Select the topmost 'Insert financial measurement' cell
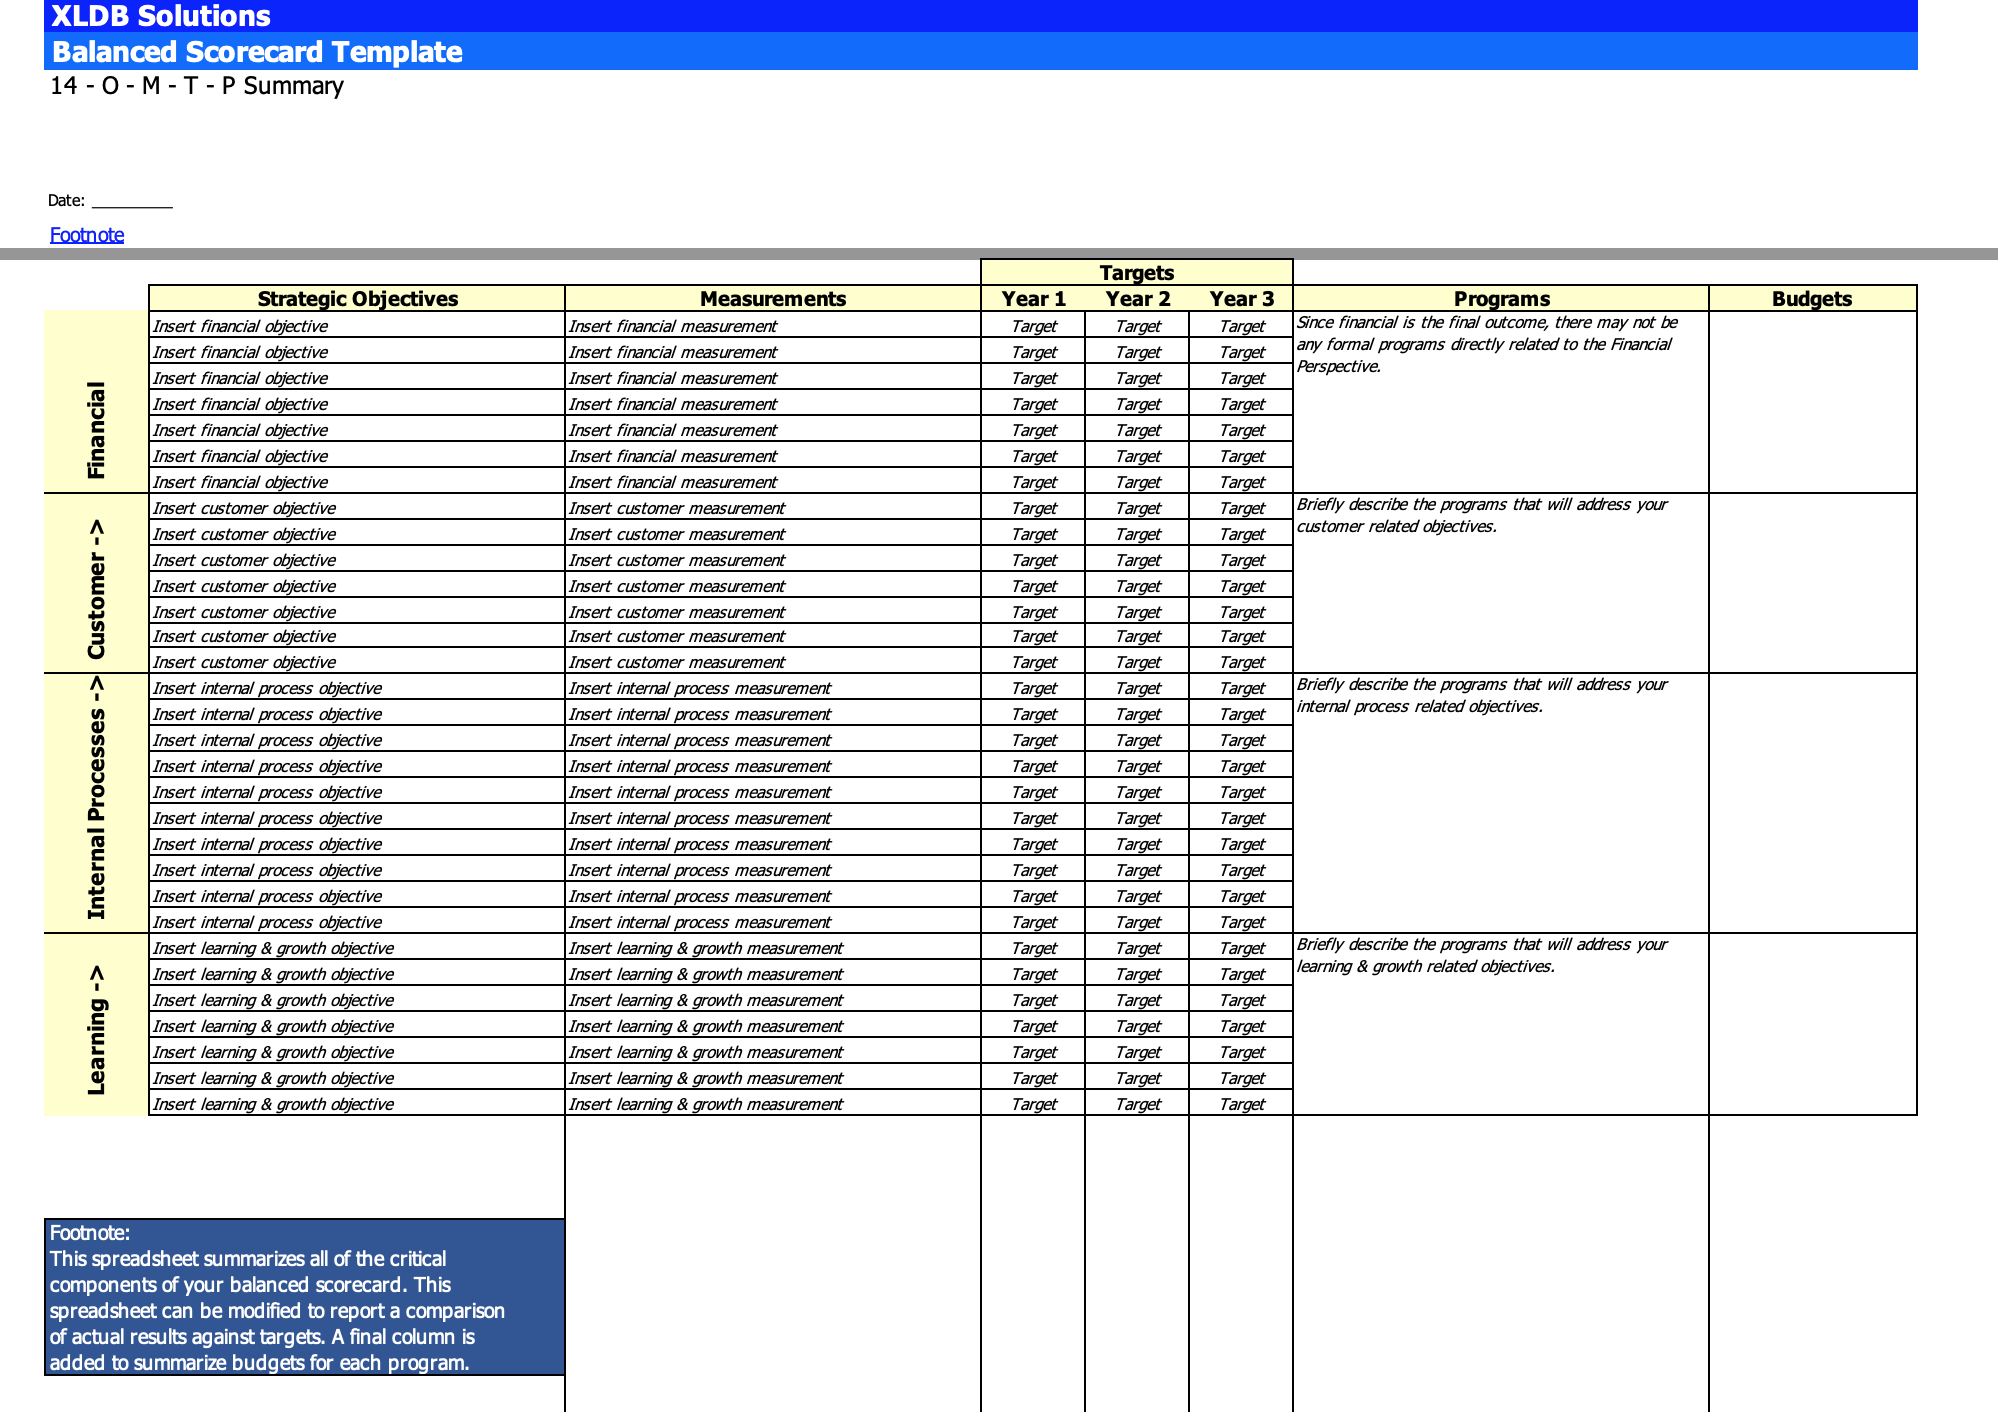 (773, 326)
